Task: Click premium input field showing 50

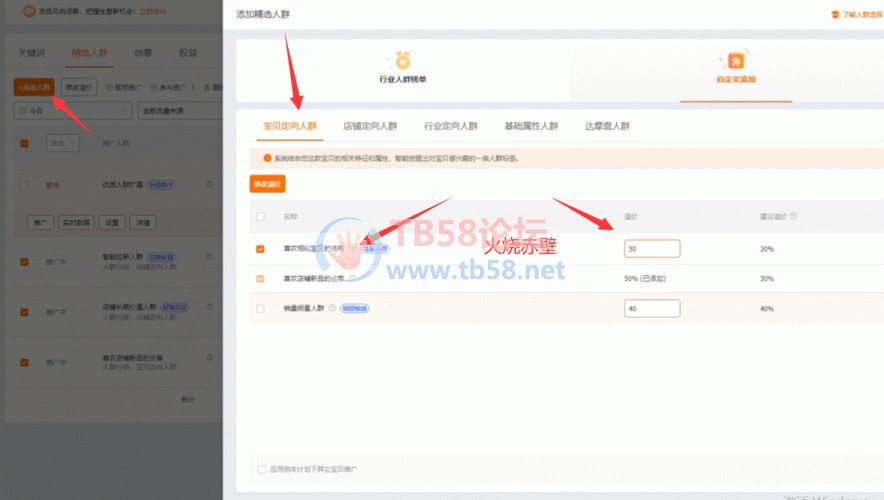Action: [652, 249]
